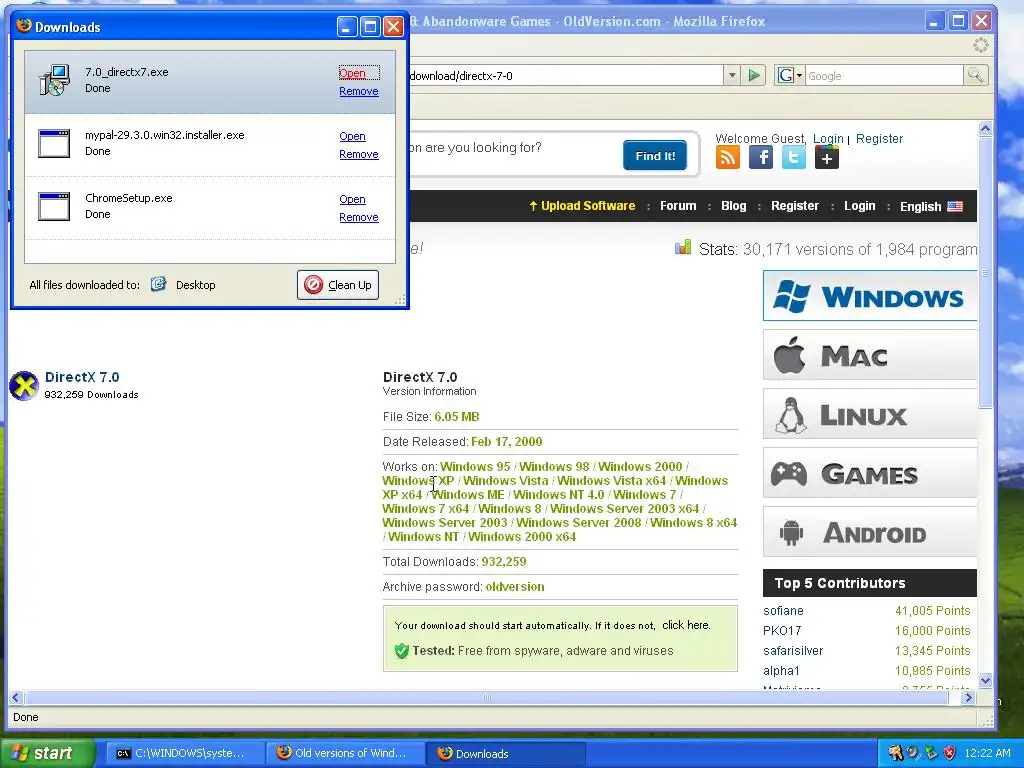Click the green Tested shield icon
This screenshot has height=768, width=1024.
tap(402, 650)
